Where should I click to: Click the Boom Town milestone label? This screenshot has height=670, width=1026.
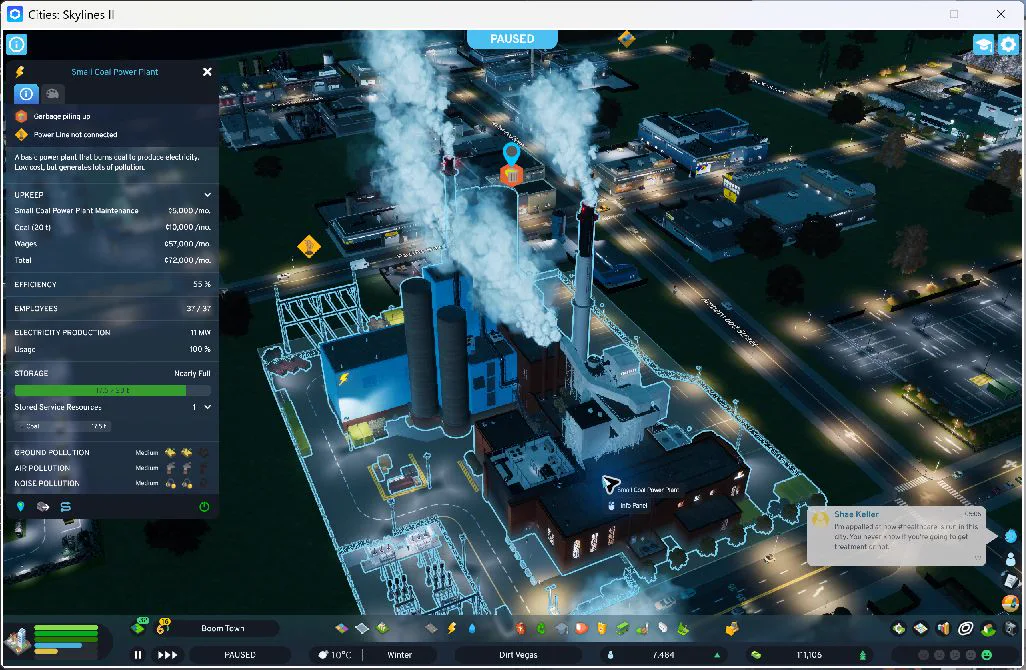click(x=222, y=629)
